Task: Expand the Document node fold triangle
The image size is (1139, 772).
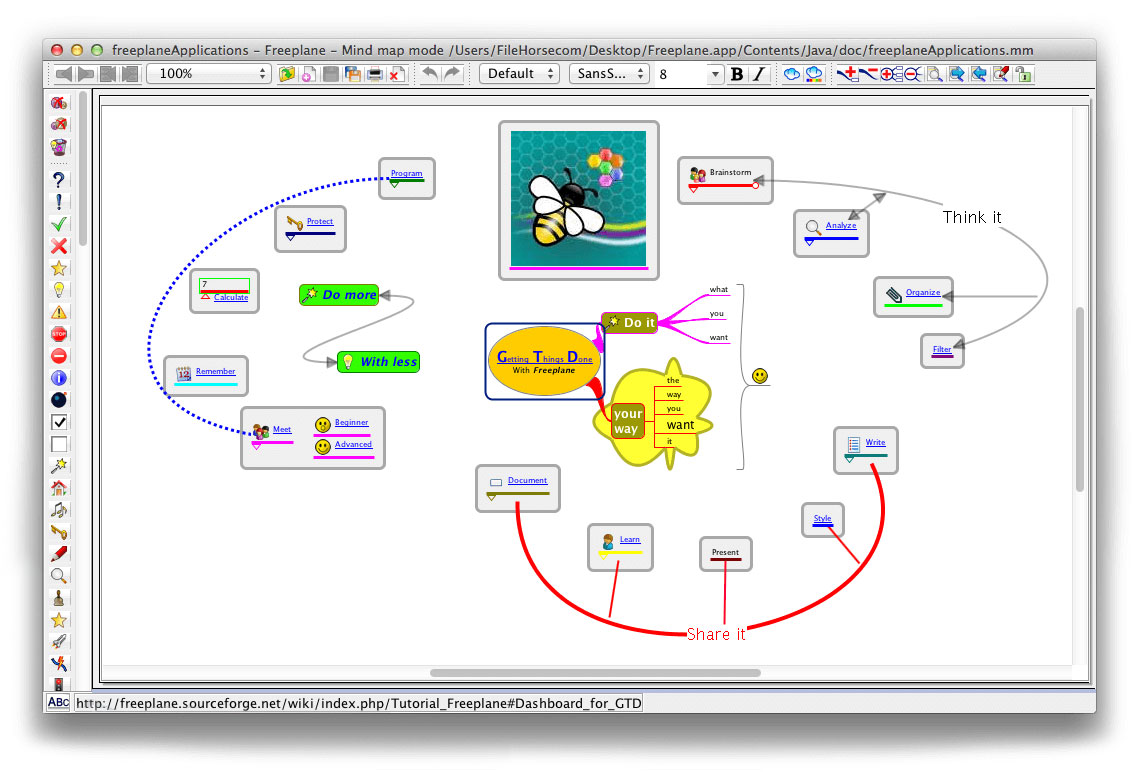Action: 492,497
